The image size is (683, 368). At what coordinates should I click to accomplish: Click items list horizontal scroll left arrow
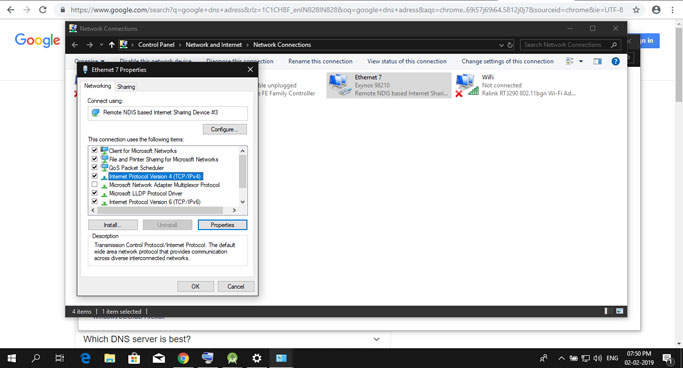(93, 210)
